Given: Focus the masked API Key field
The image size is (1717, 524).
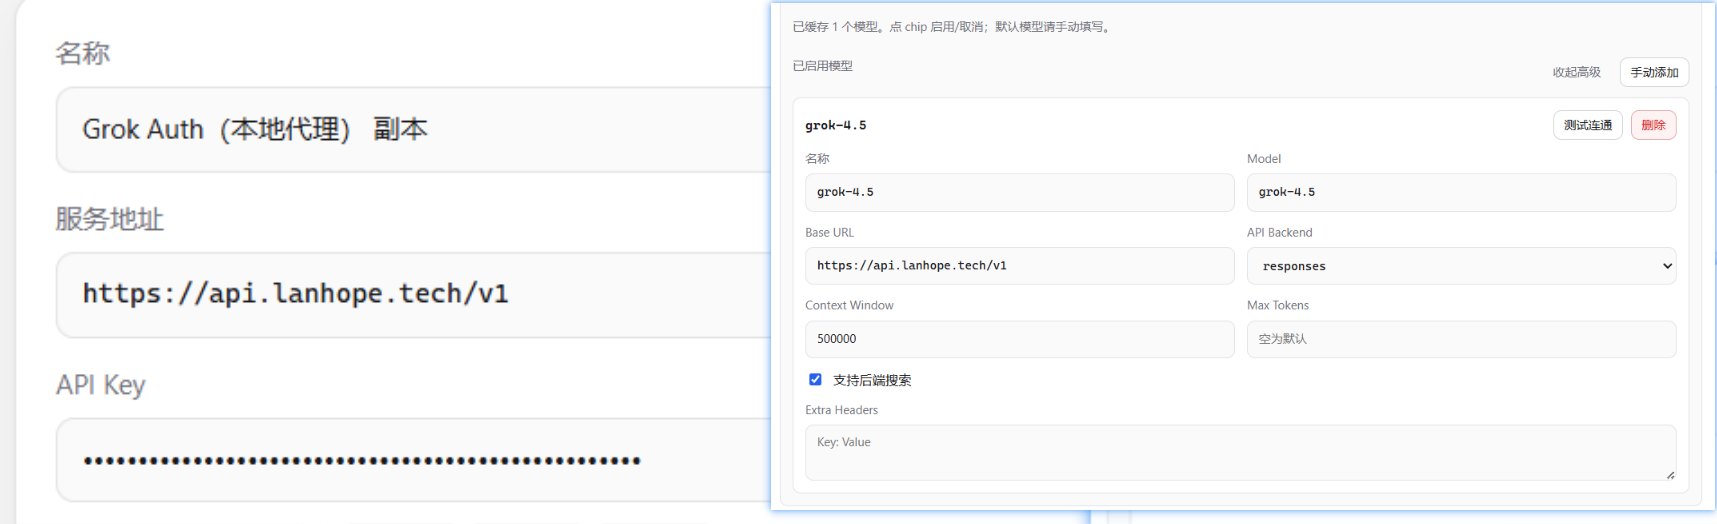Looking at the screenshot, I should point(415,460).
